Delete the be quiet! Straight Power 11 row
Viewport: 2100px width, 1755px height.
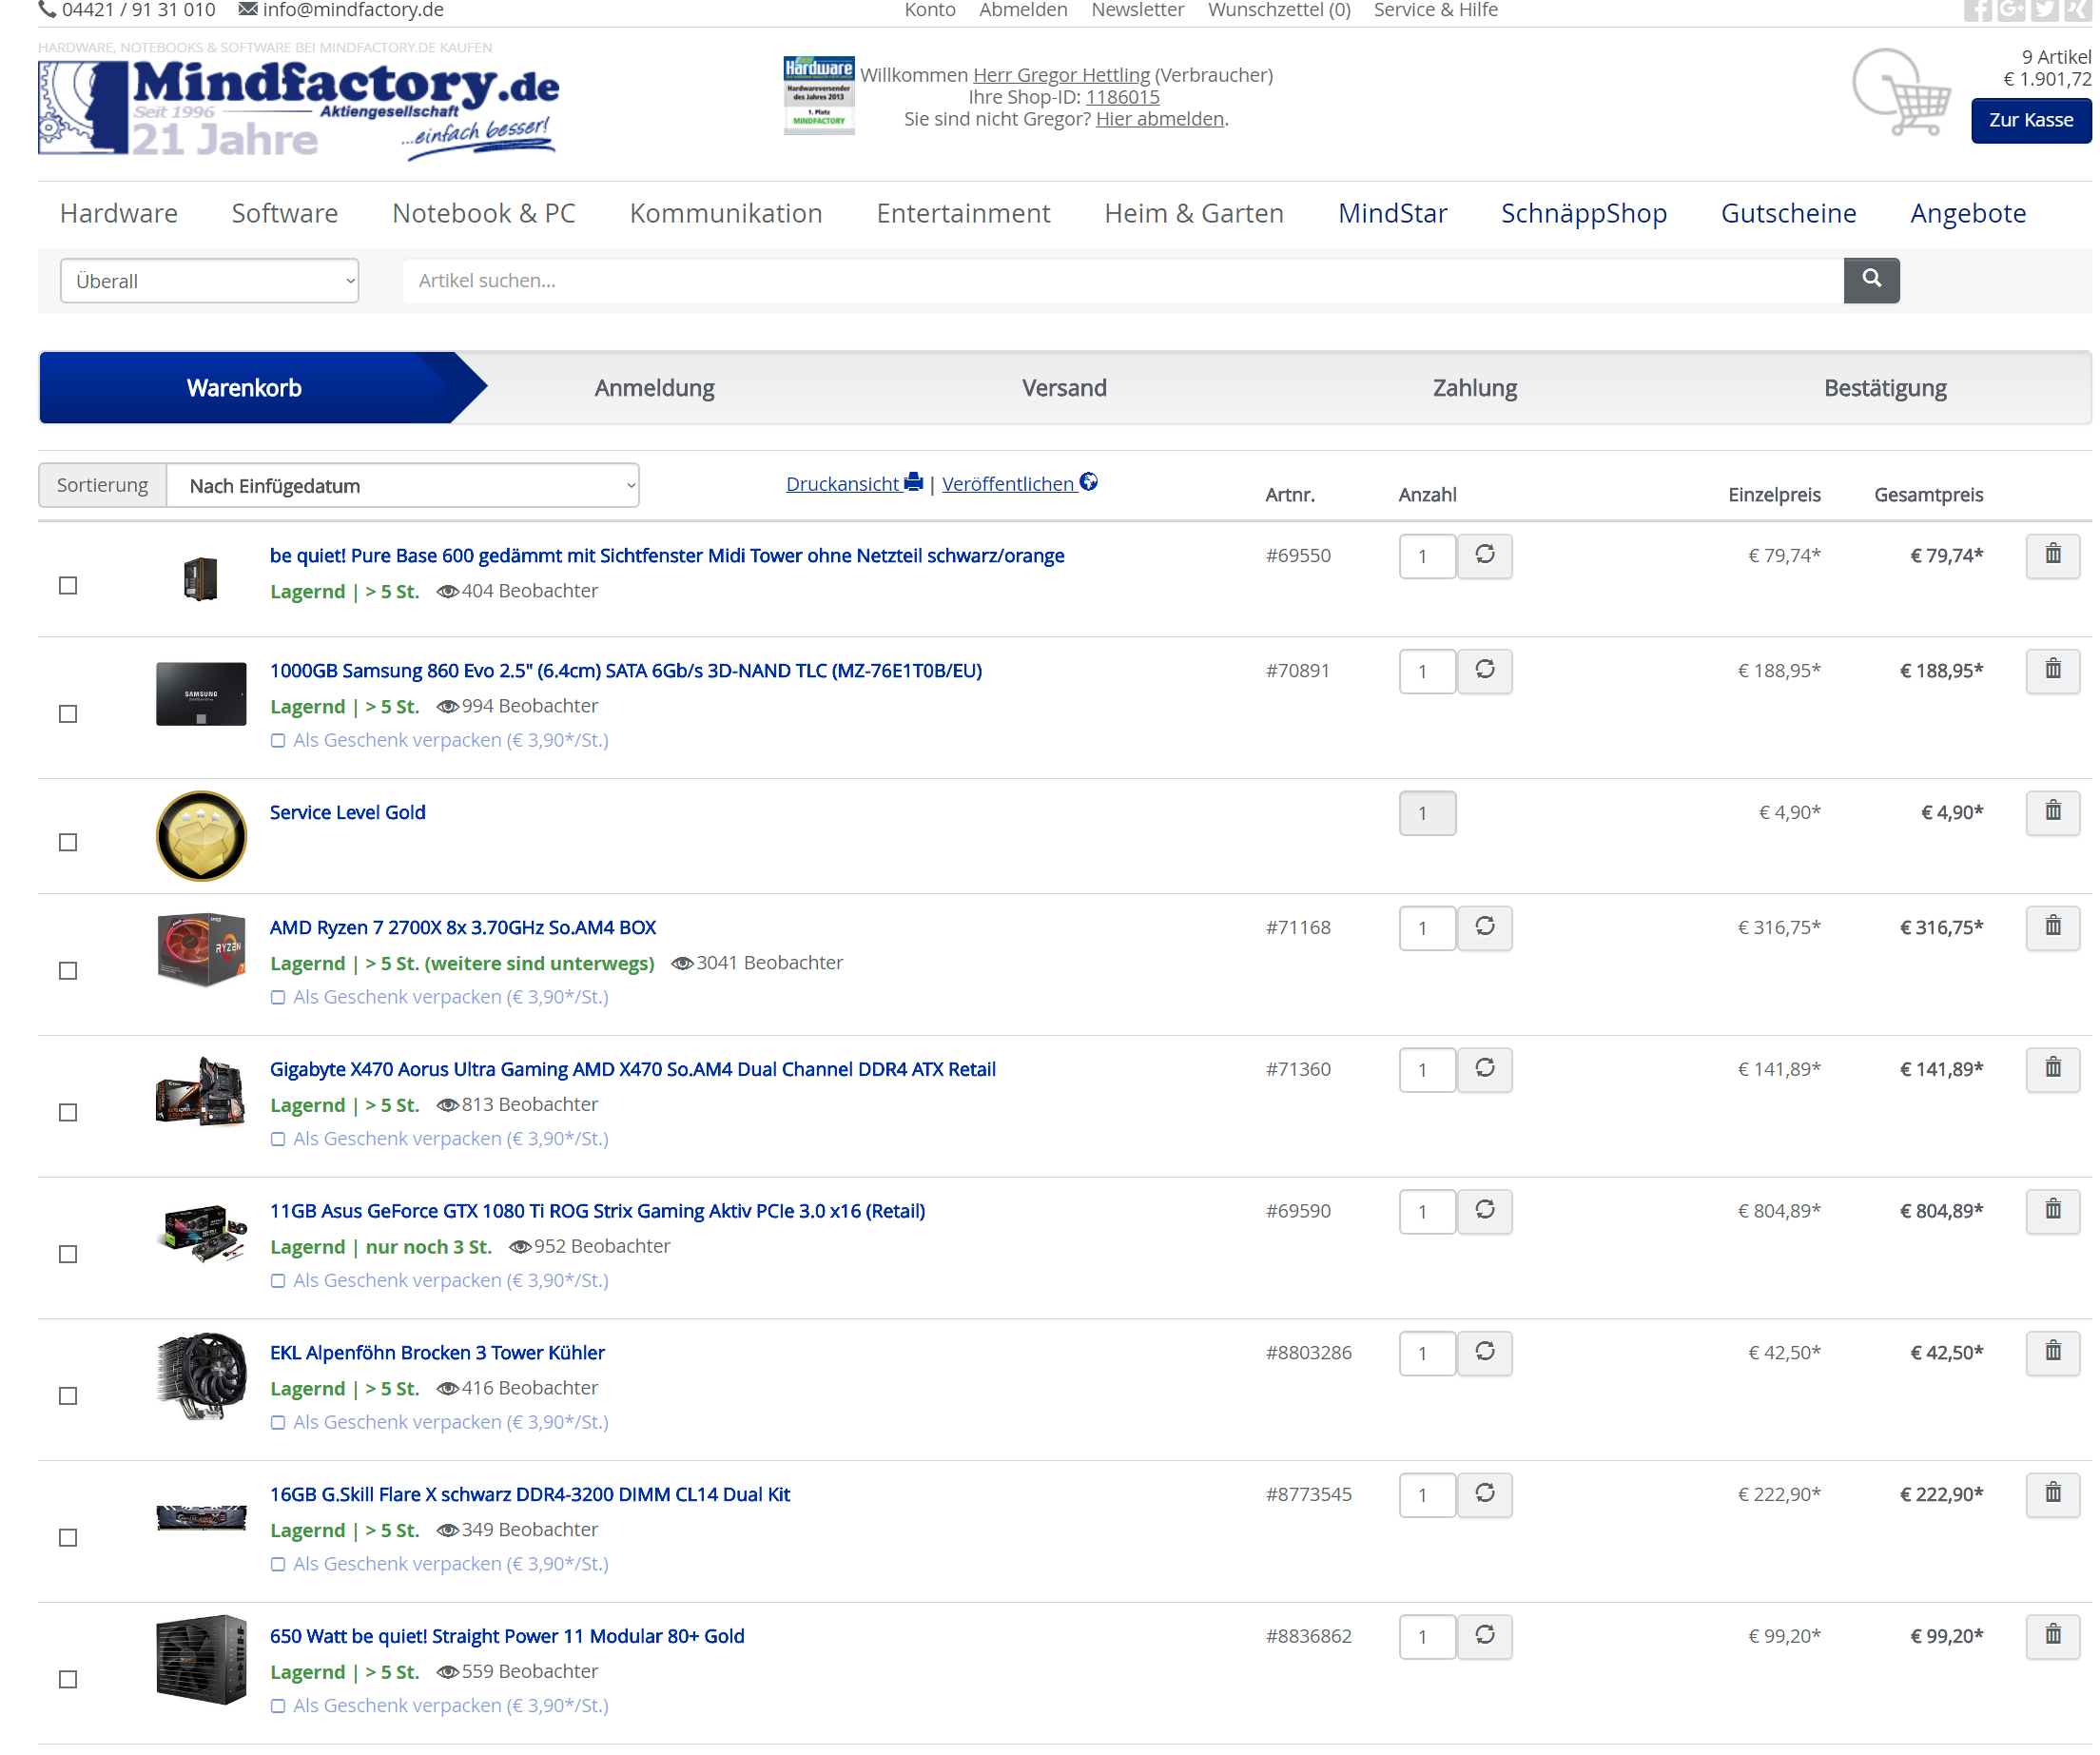click(x=2052, y=1637)
